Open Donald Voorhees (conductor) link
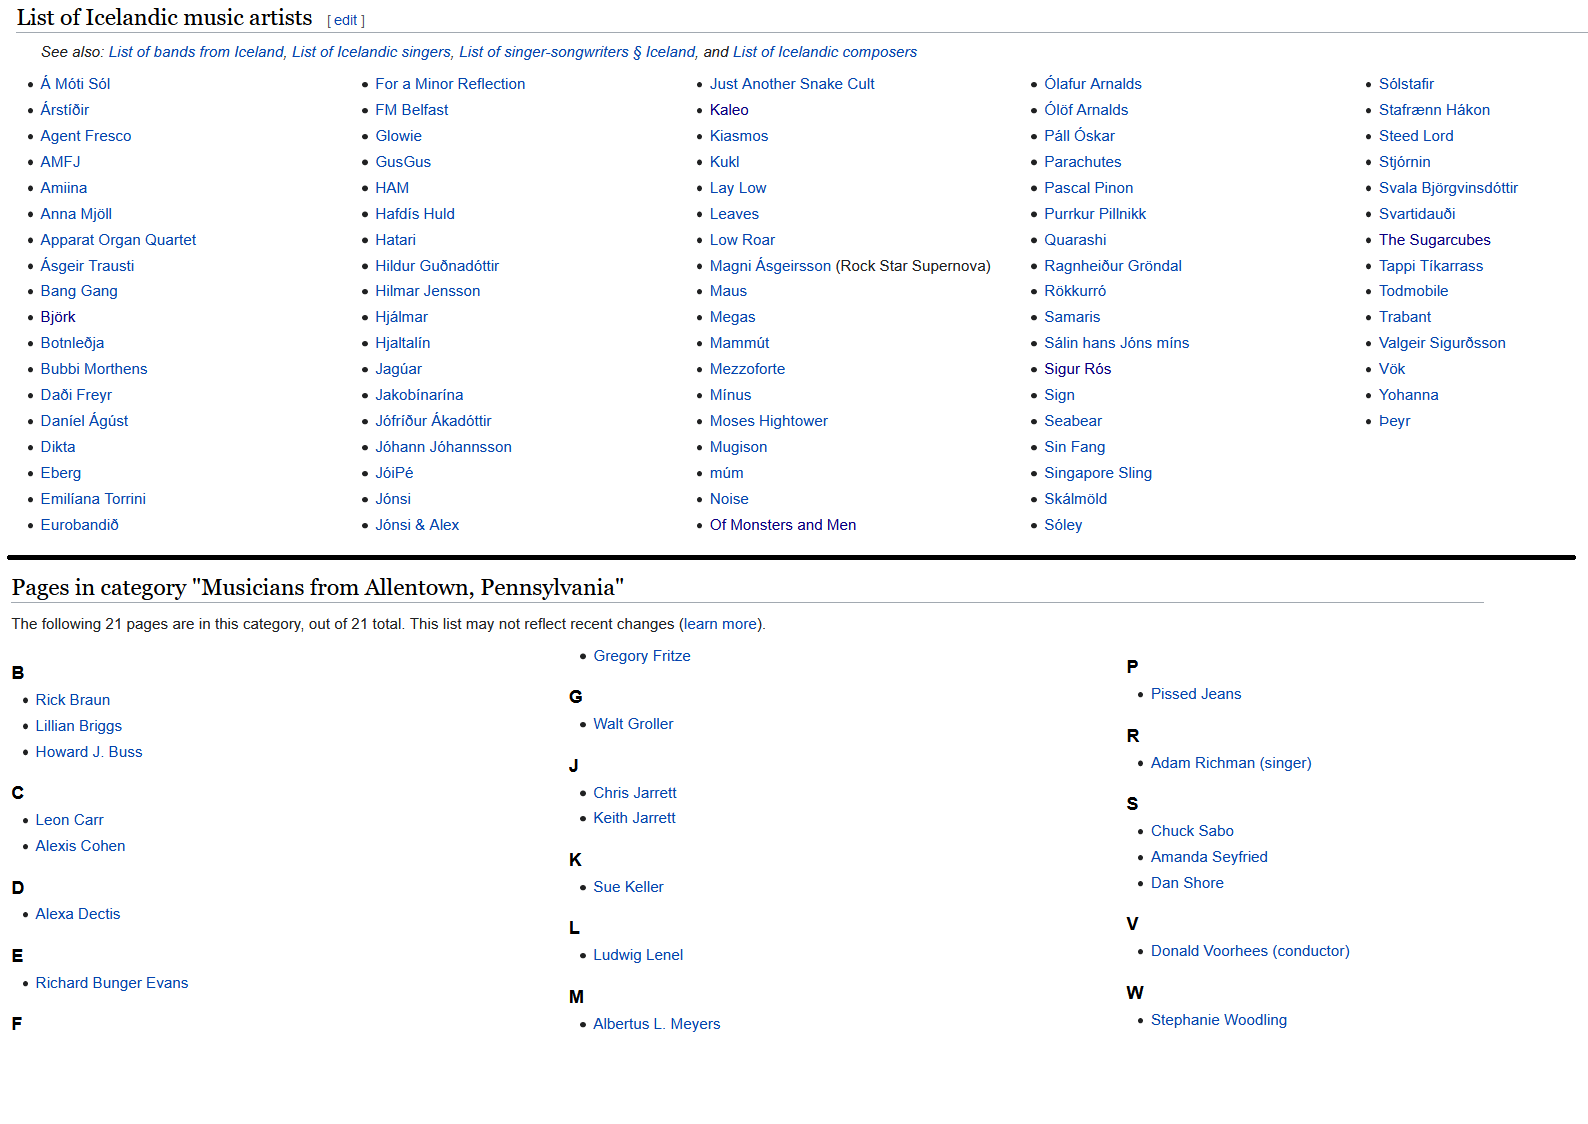1588x1124 pixels. (1250, 951)
